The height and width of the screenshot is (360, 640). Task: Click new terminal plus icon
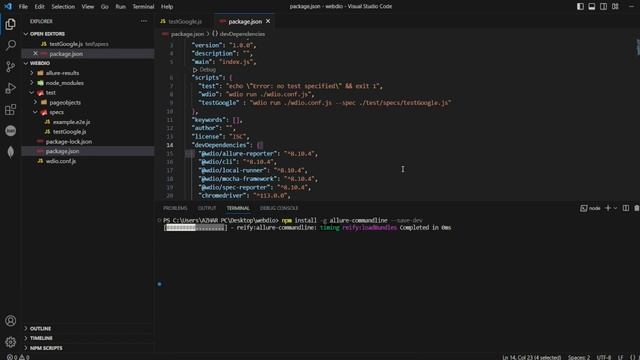pos(608,208)
